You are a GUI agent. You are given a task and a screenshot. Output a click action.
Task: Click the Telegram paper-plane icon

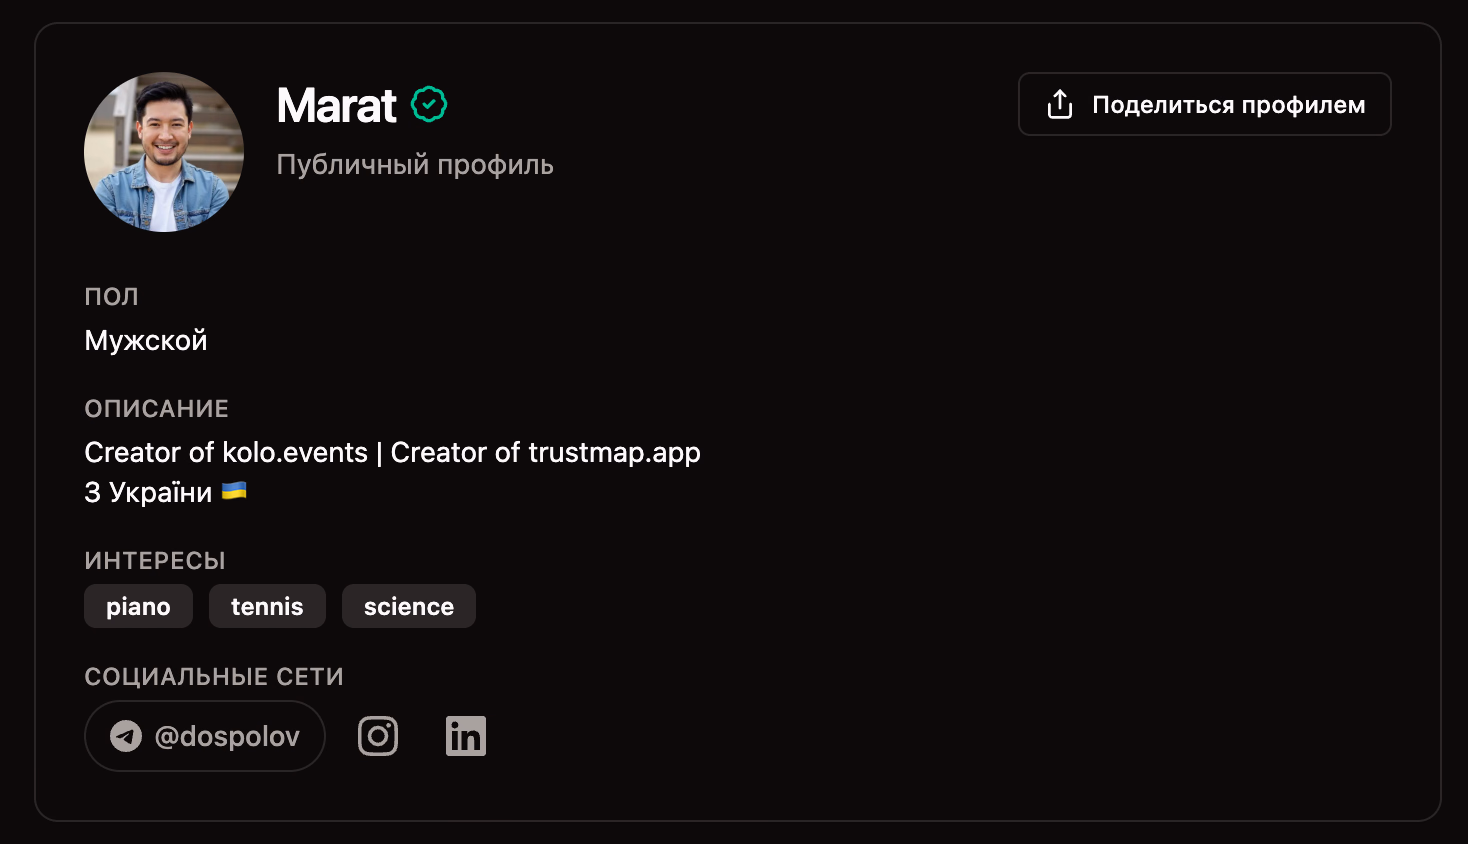(126, 737)
